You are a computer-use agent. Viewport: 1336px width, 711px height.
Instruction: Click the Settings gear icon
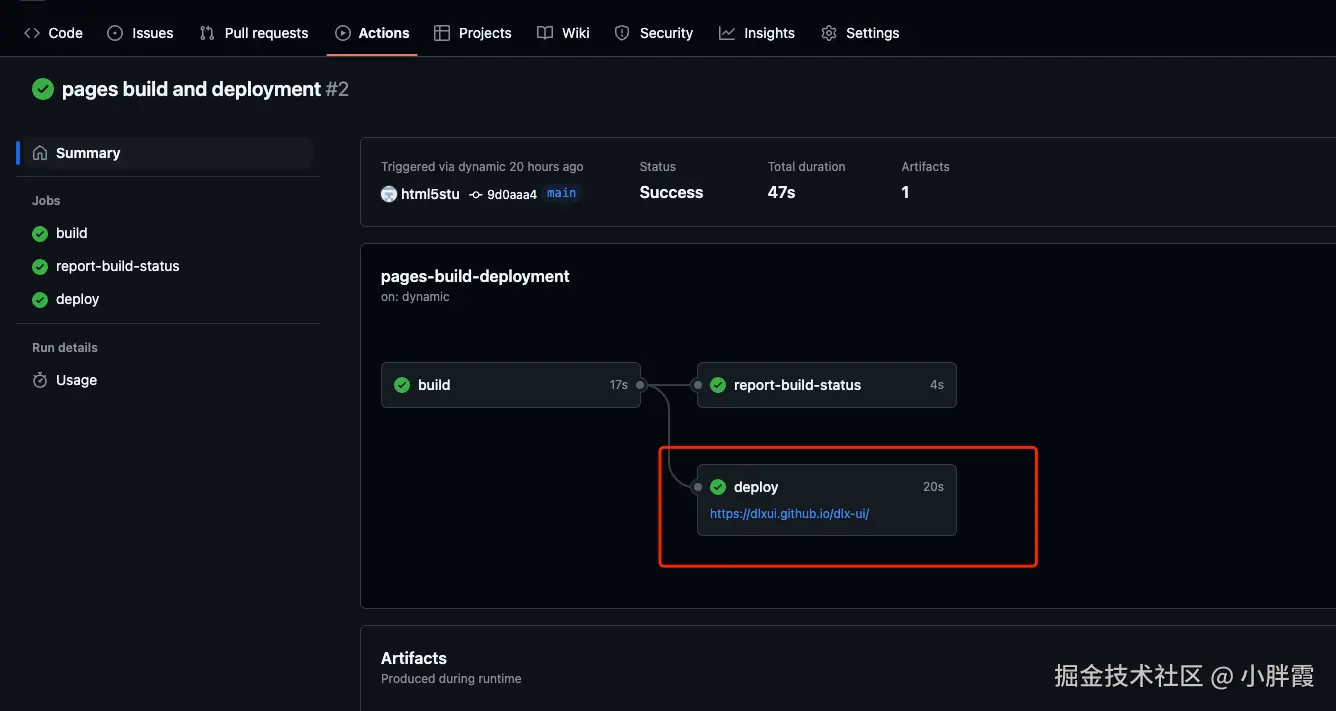[829, 33]
